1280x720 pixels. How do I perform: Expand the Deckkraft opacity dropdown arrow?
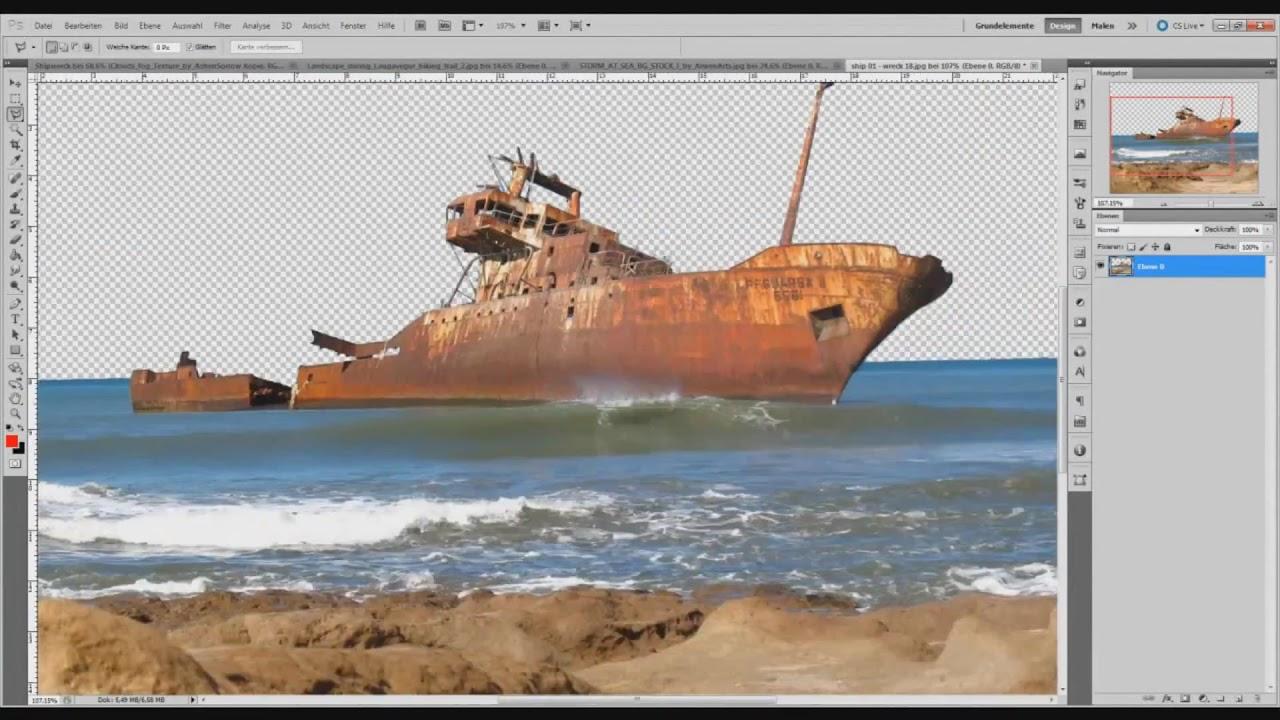[1268, 230]
